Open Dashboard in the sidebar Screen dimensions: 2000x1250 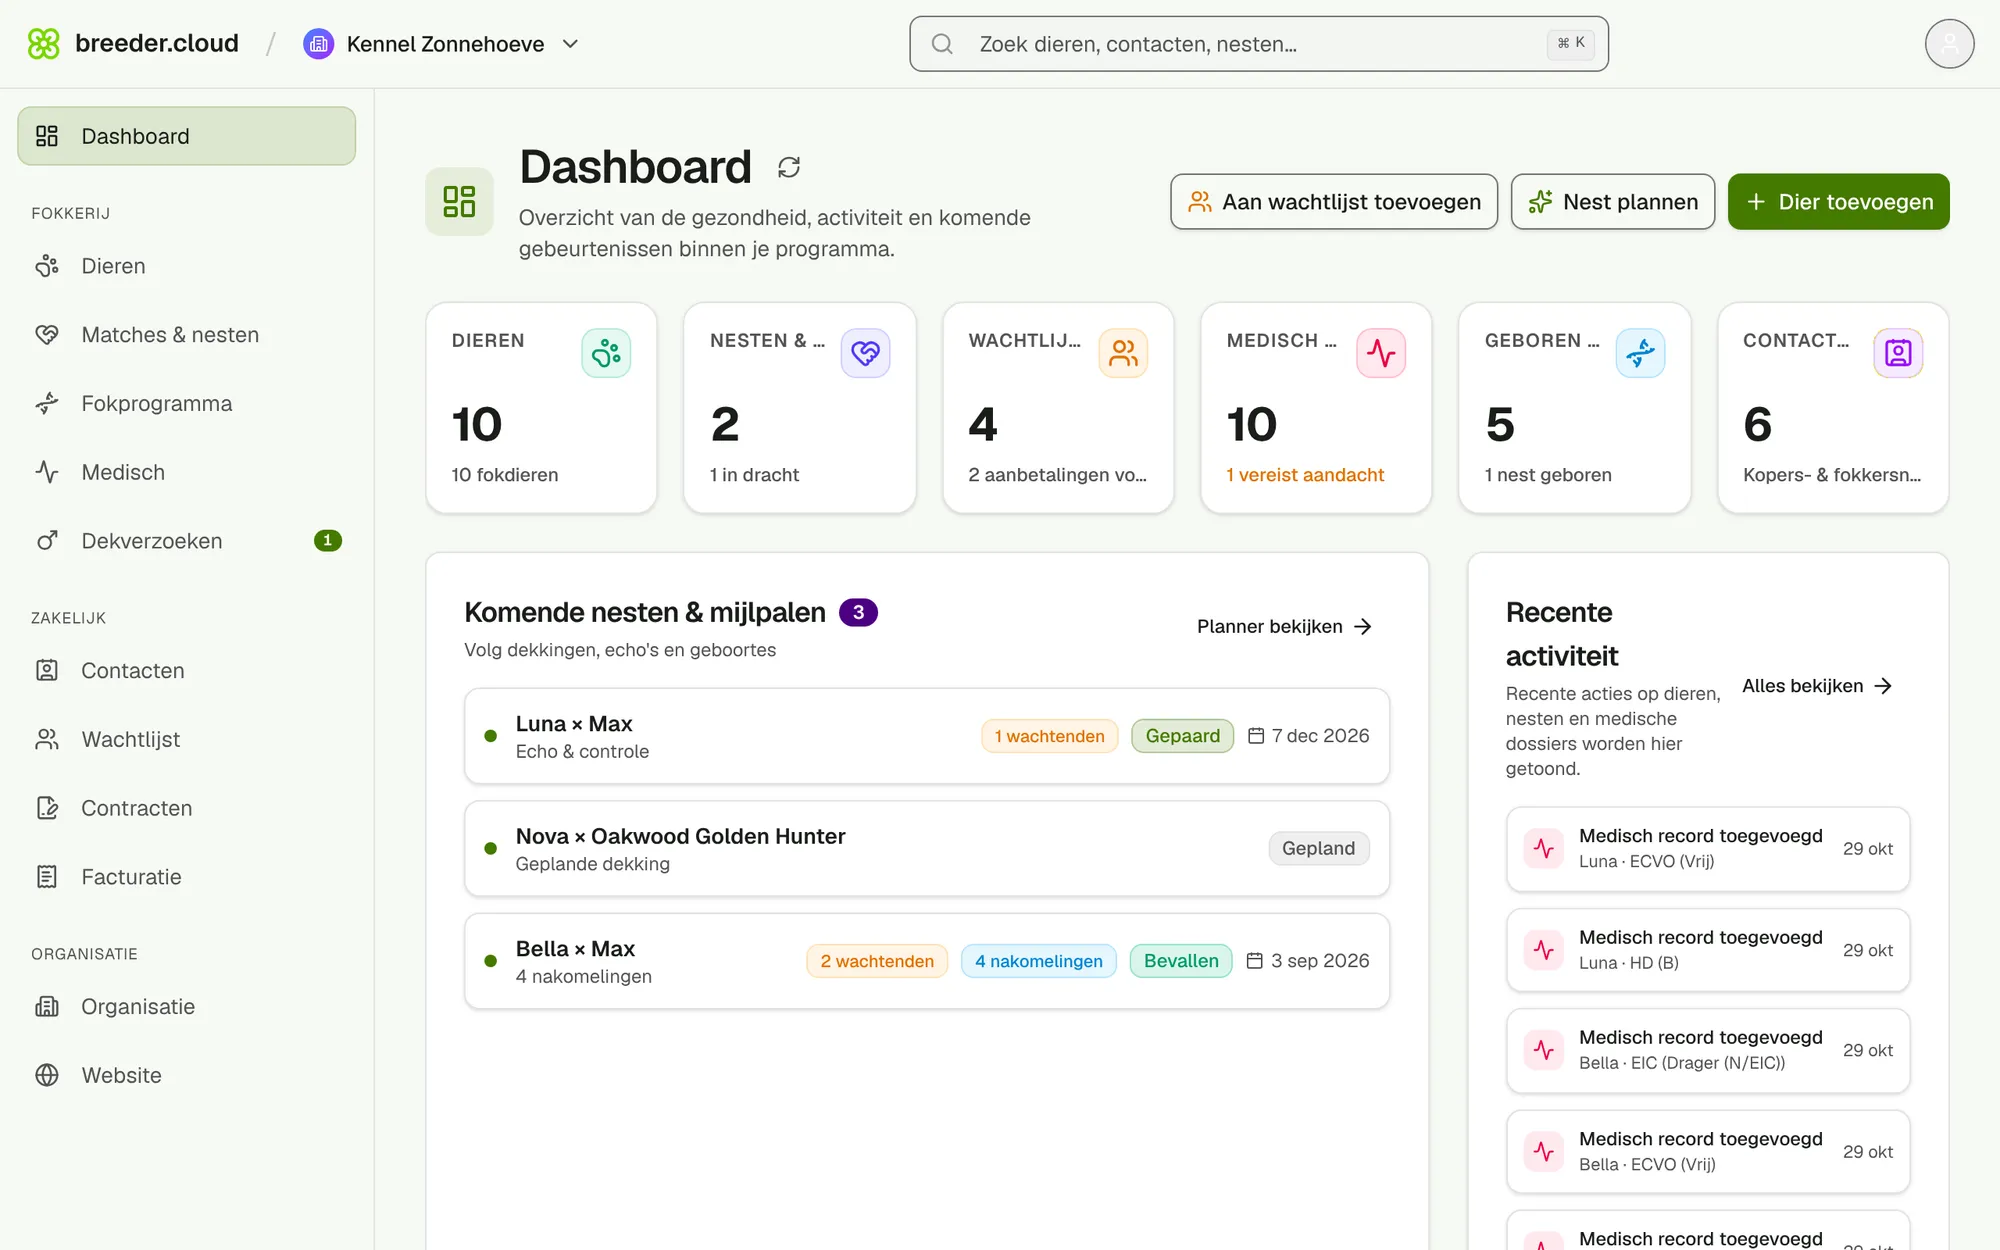[x=187, y=136]
